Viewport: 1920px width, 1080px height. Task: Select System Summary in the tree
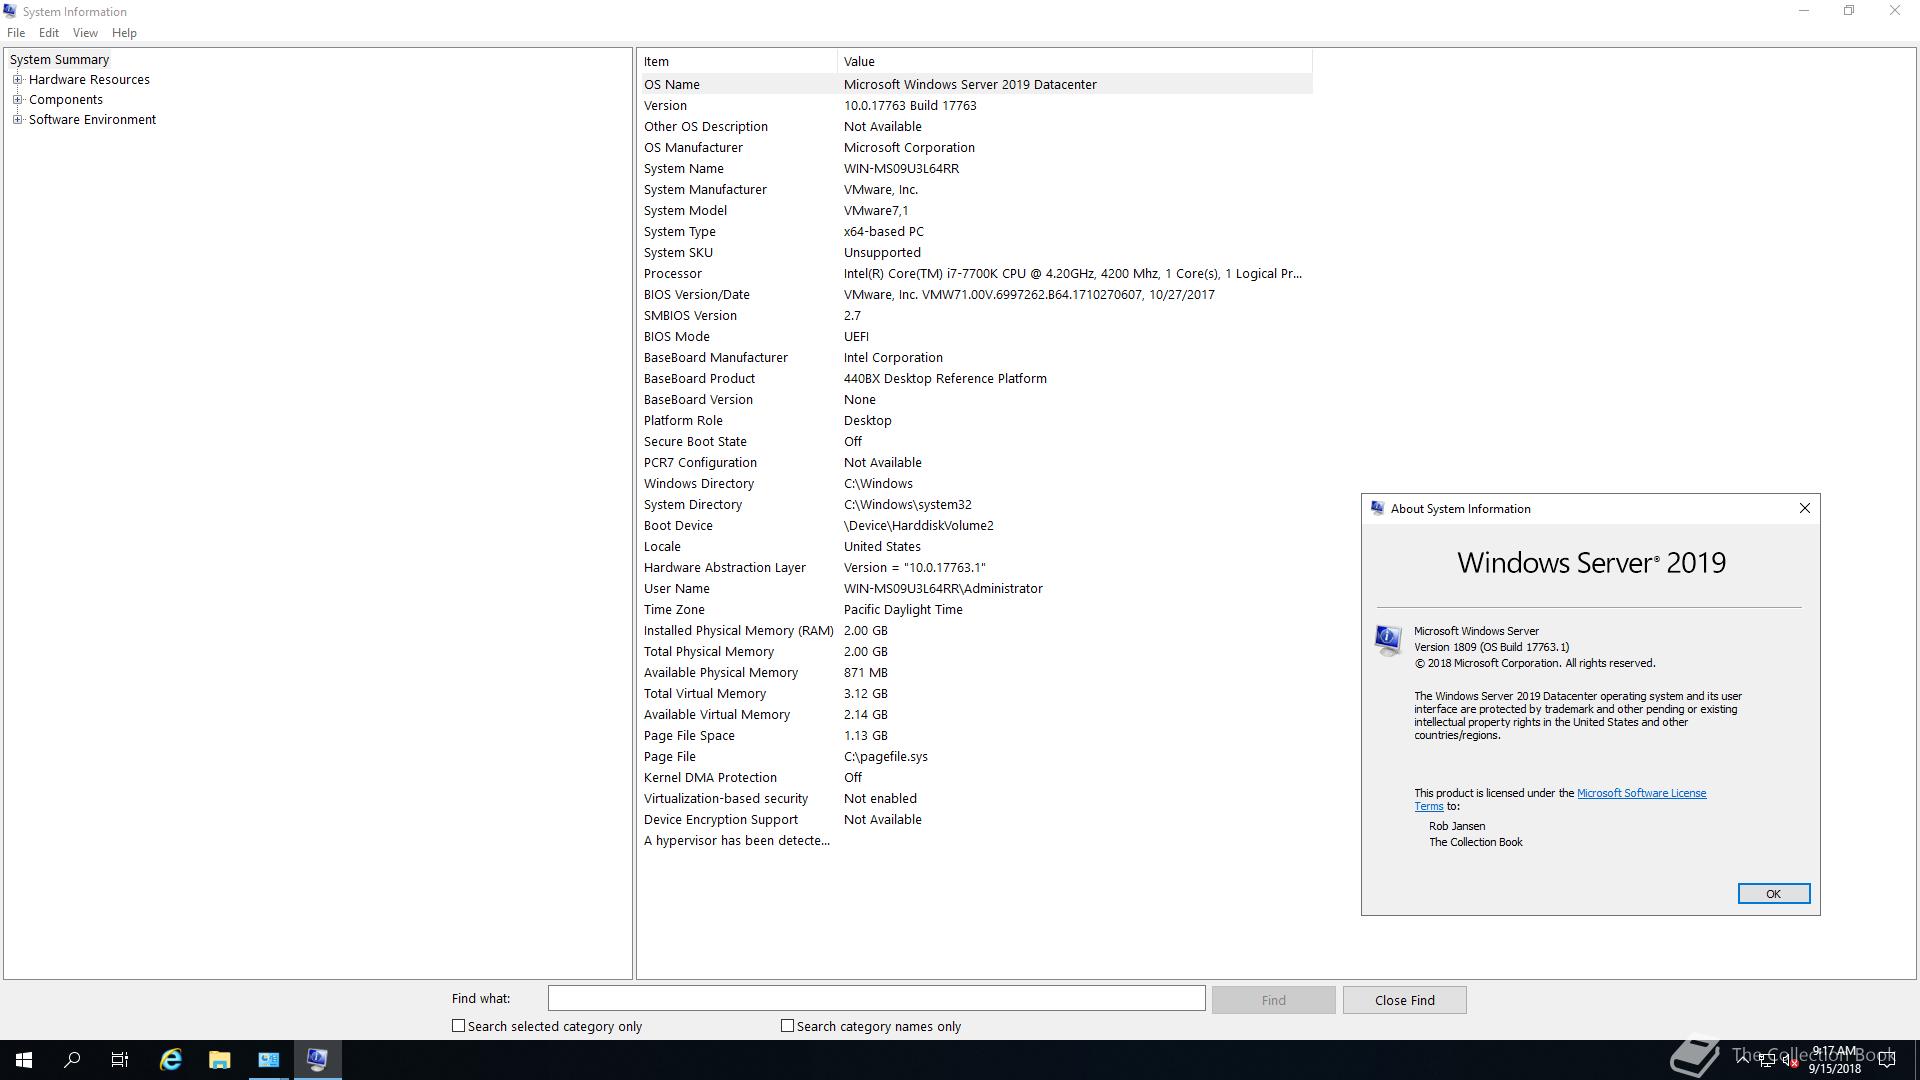click(59, 59)
